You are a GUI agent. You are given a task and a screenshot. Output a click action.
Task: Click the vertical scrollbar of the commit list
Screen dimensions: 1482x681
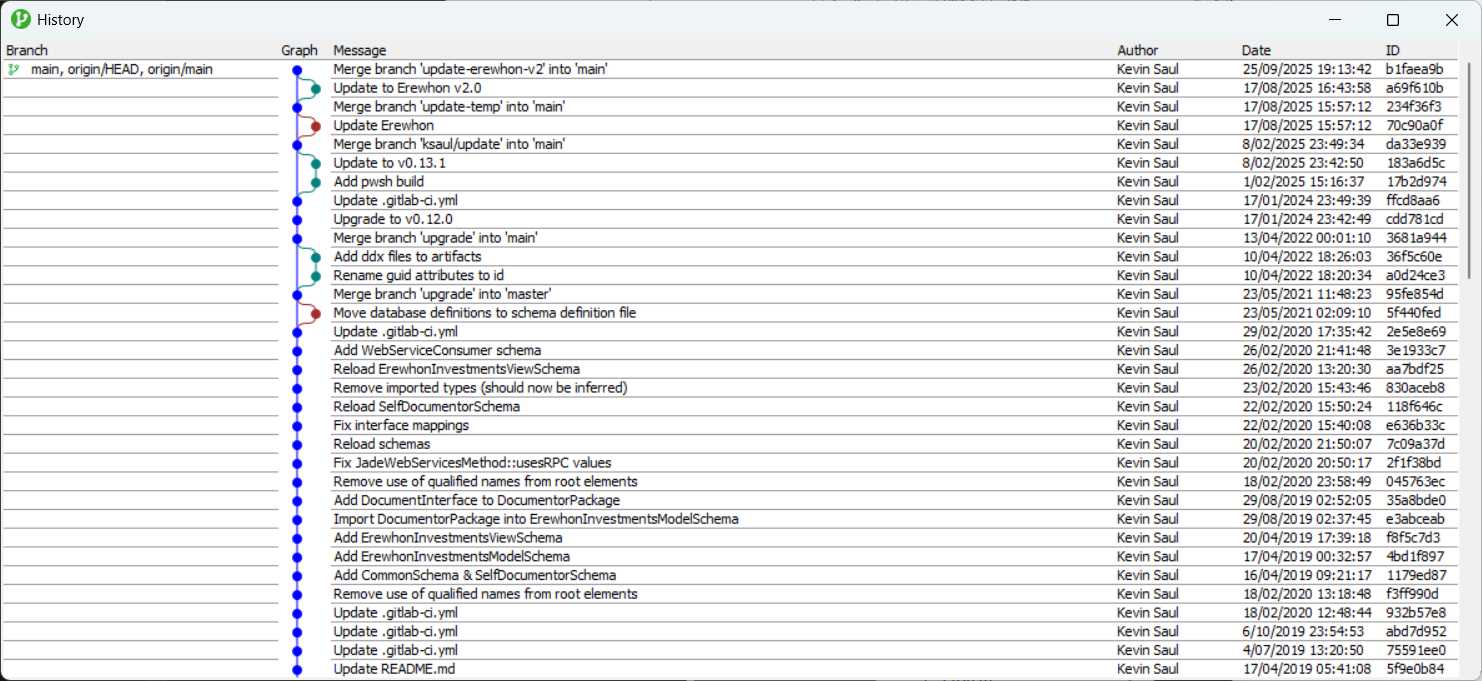[x=1468, y=300]
